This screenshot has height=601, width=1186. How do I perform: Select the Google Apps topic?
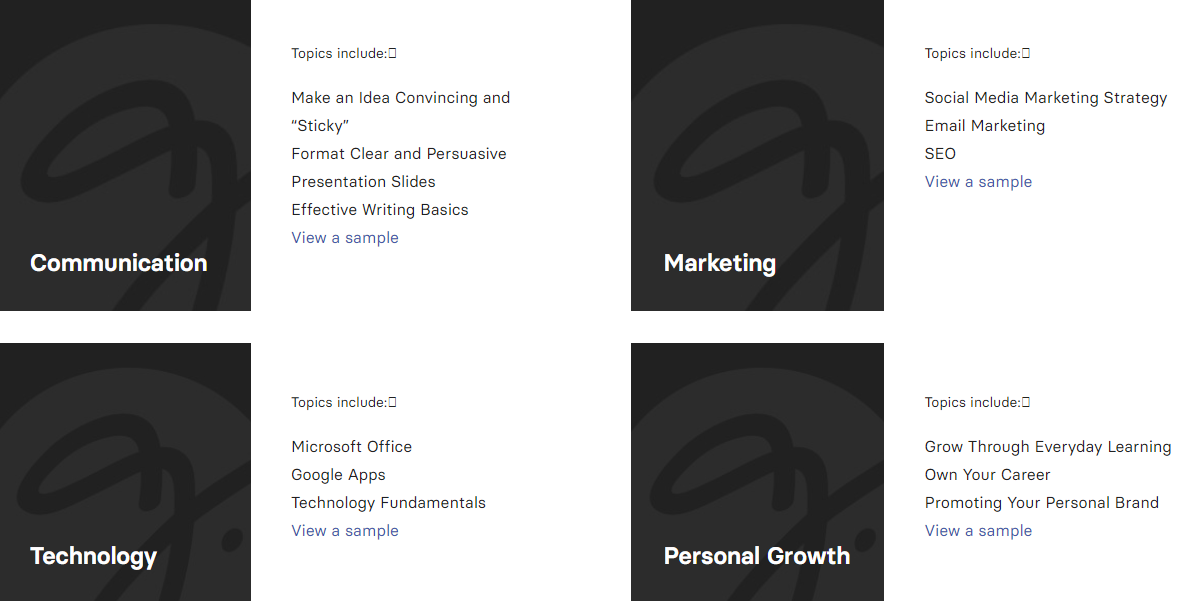pyautogui.click(x=338, y=475)
